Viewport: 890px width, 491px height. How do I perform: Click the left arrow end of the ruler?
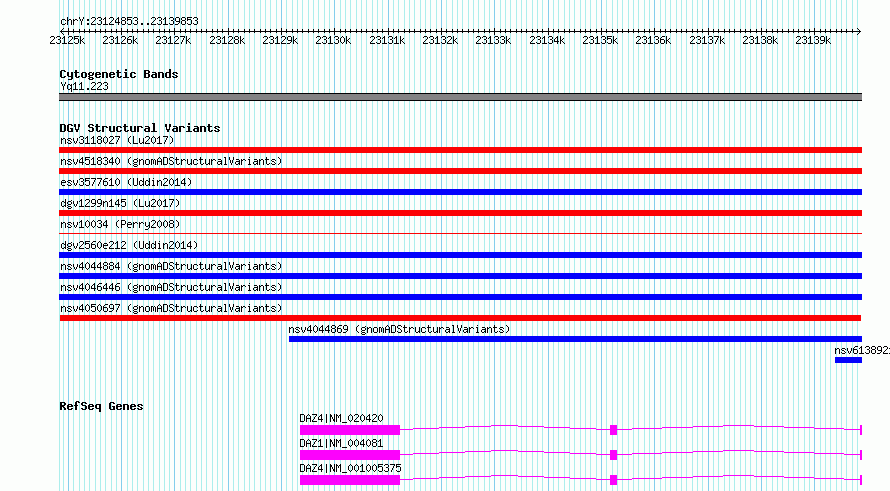[62, 31]
